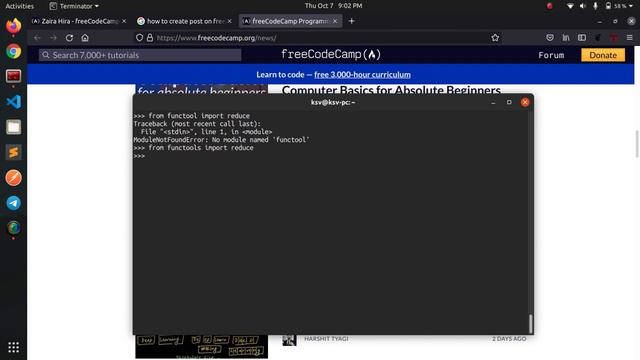
Task: Toggle the Firefox sidebar view
Action: point(582,38)
